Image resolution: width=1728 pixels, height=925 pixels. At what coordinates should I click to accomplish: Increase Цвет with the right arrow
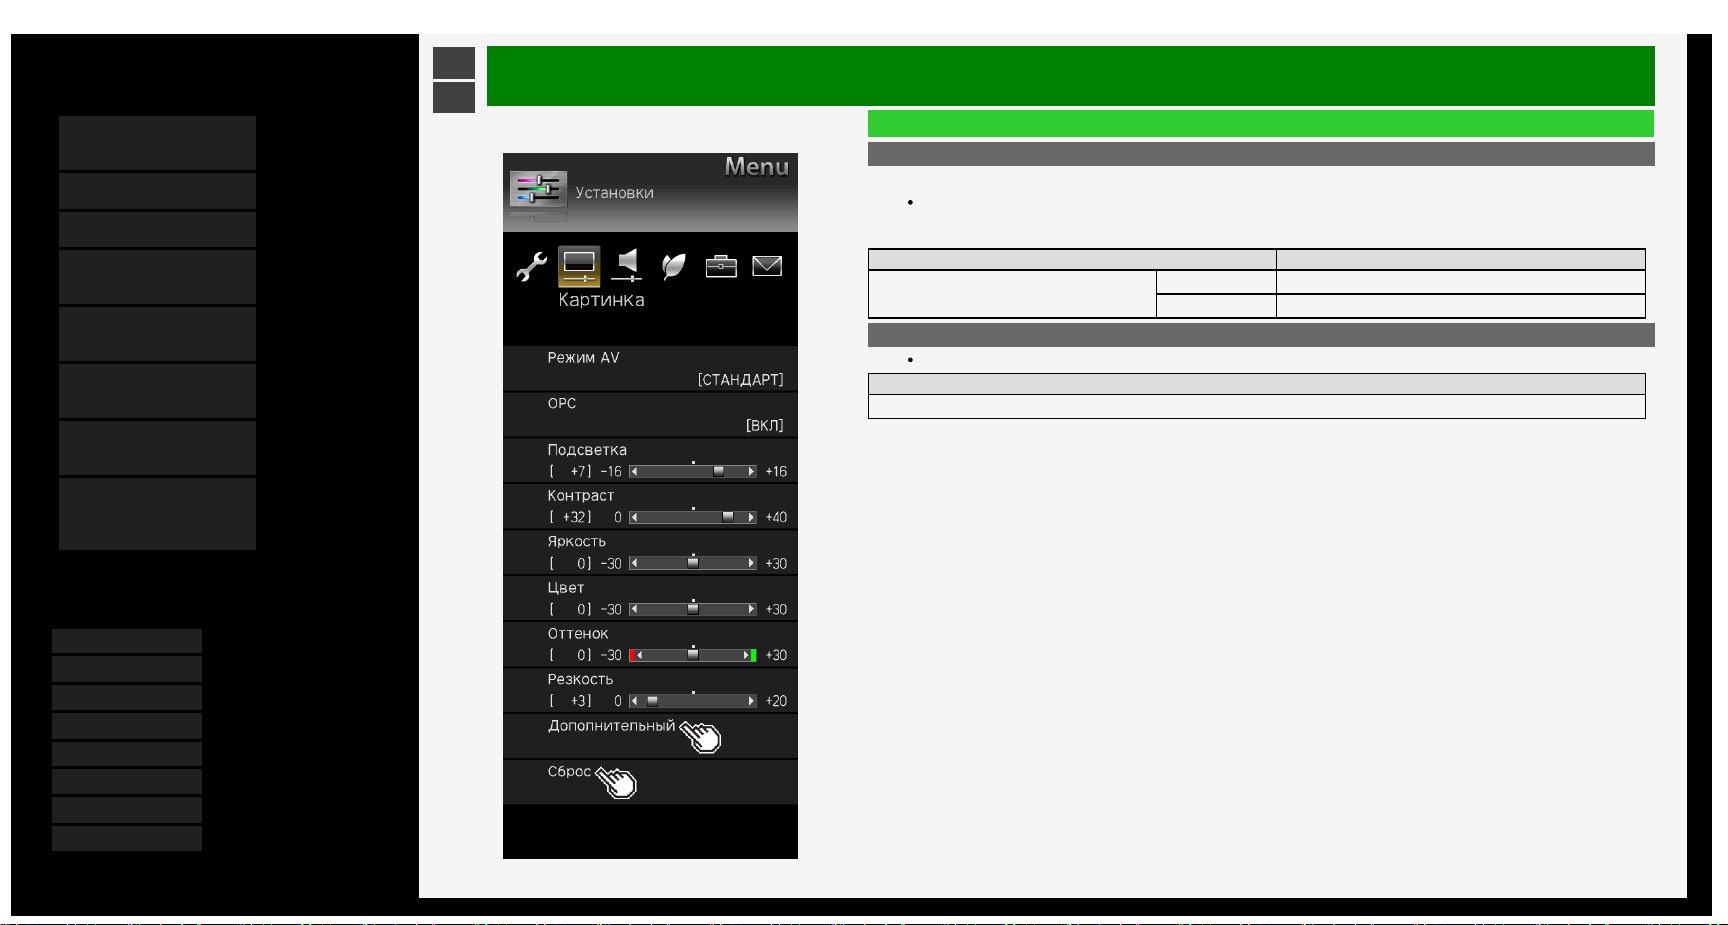coord(751,609)
